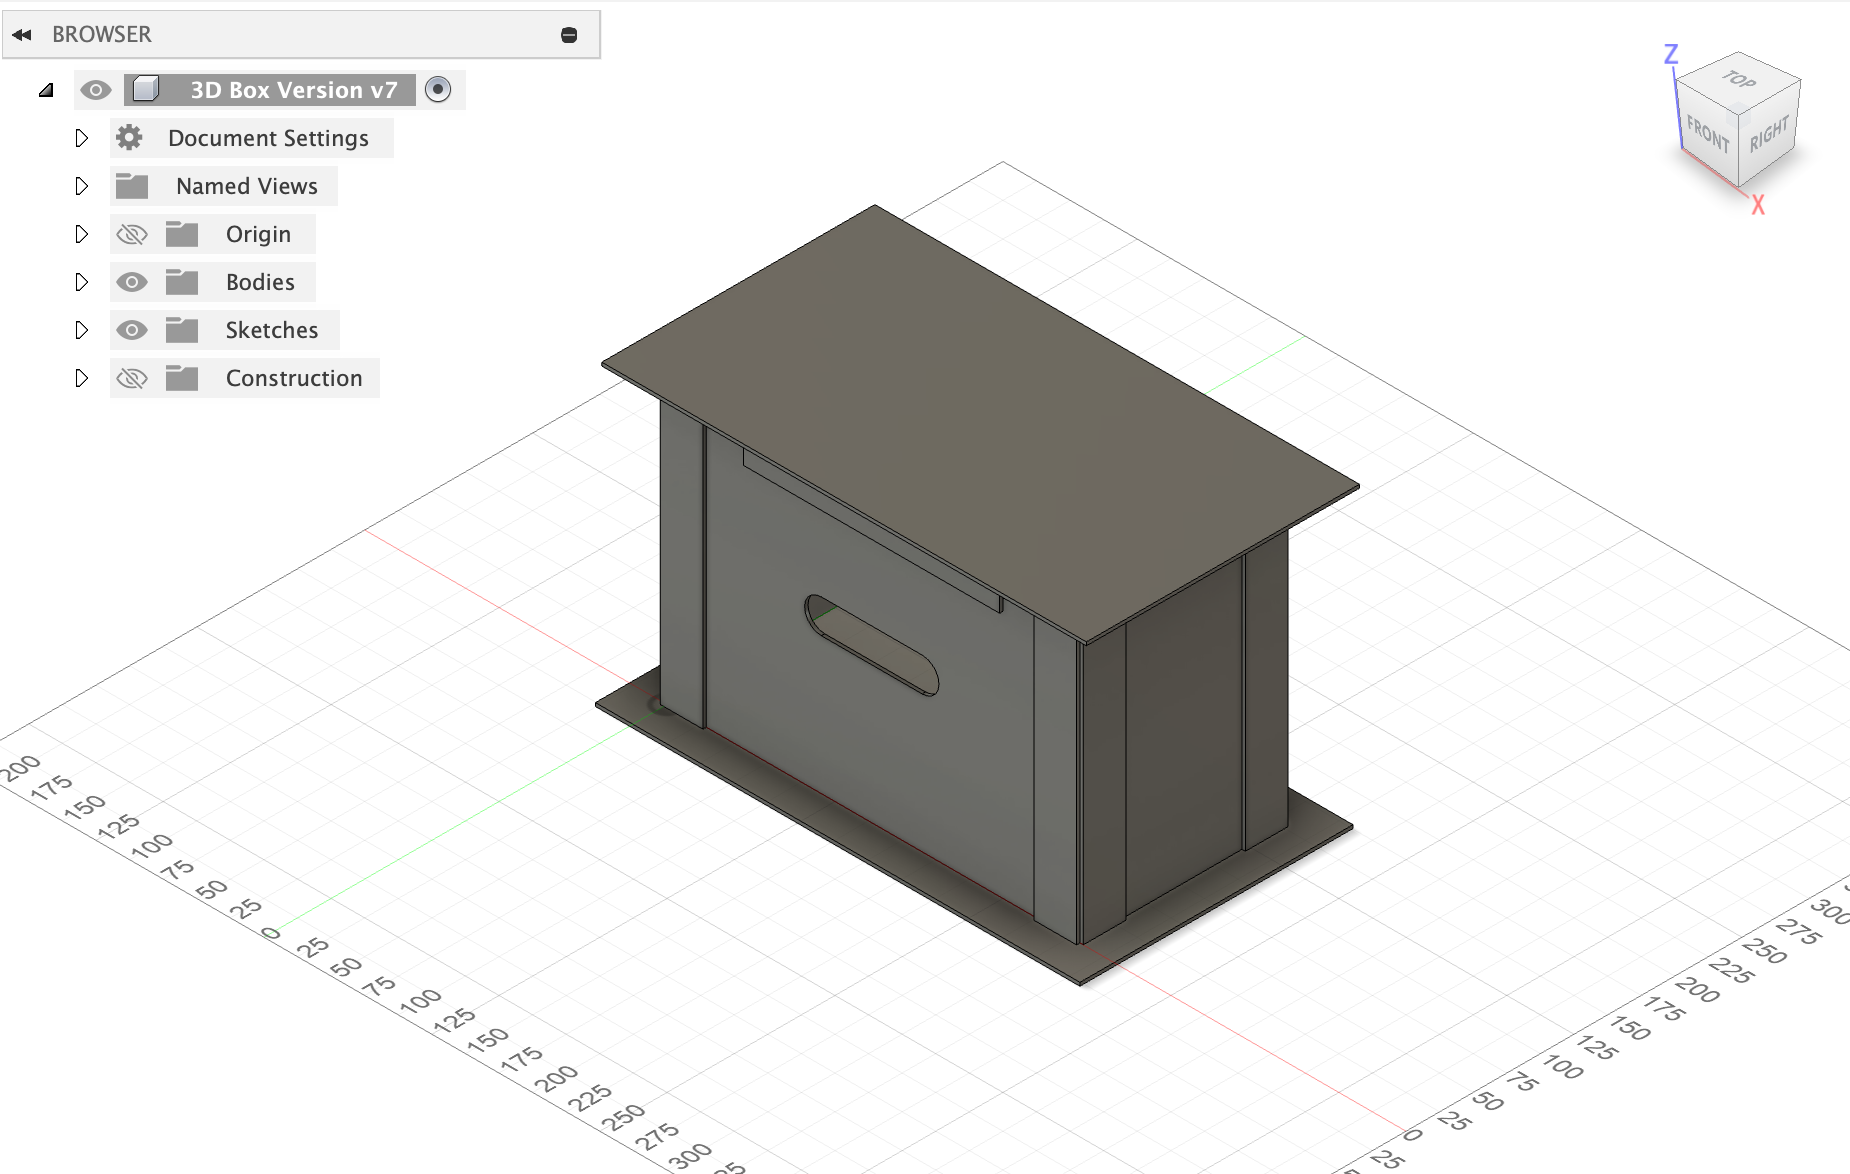
Task: Activate the component radio button next to v7
Action: tap(437, 89)
